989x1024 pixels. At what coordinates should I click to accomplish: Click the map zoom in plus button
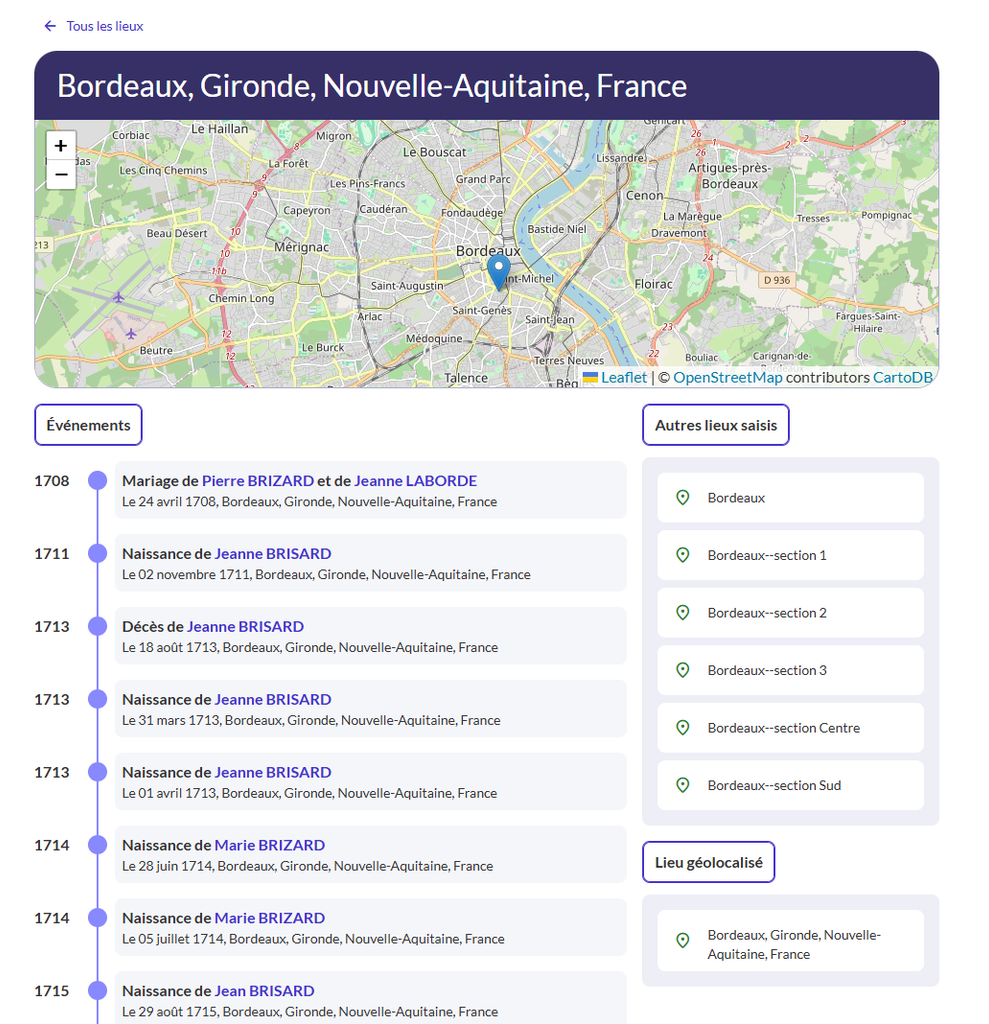coord(61,146)
